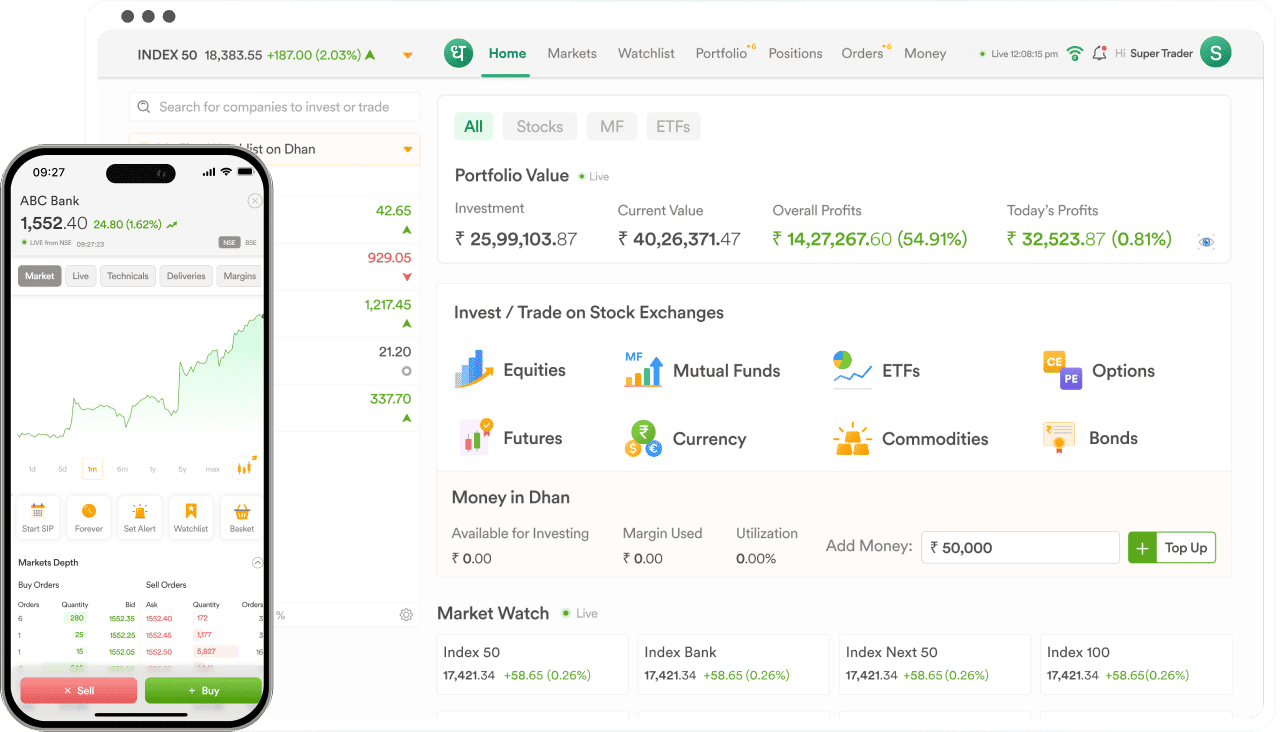
Task: Open Options trading
Action: [1098, 370]
